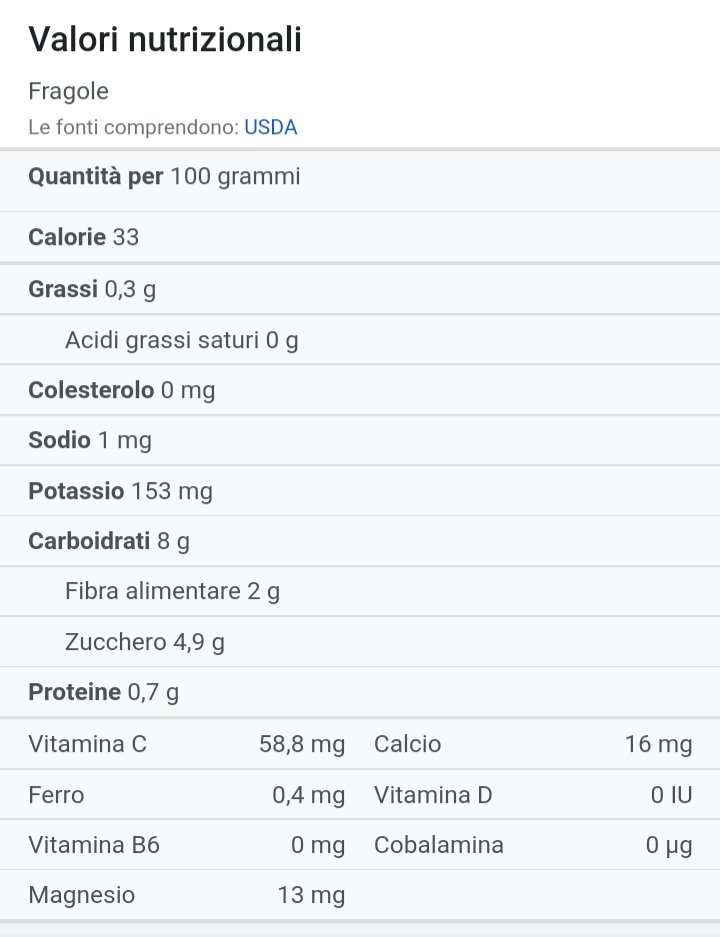Click the Valori nutrizionali heading

pos(165,39)
